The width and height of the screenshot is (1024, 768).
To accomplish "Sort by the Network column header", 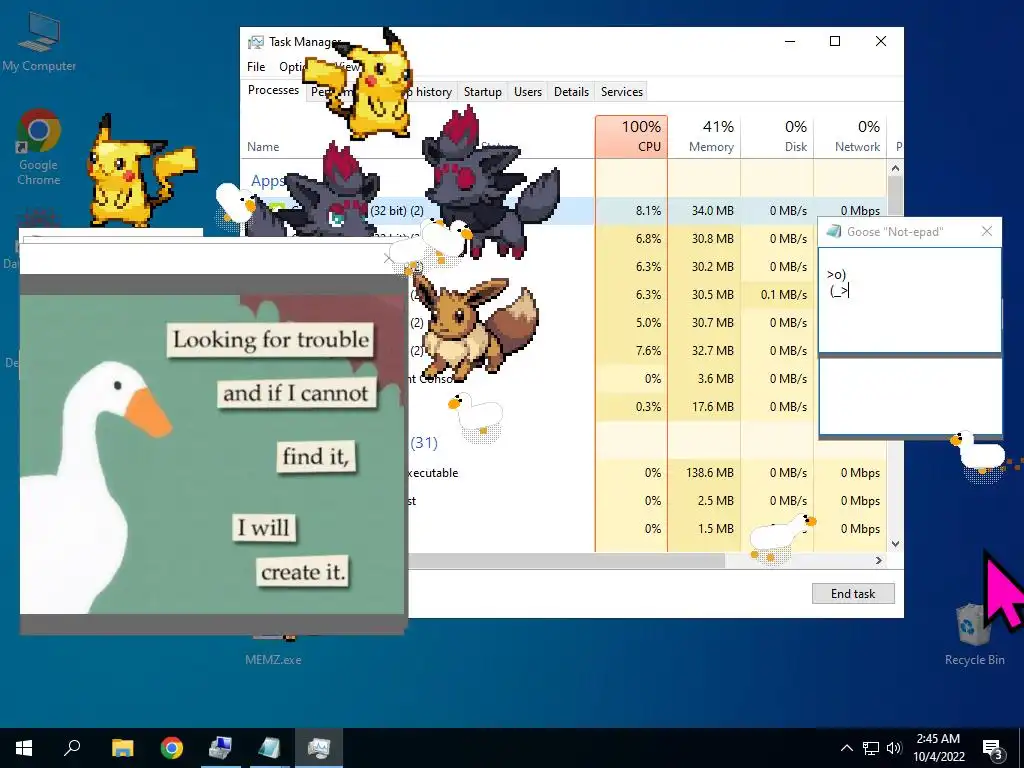I will tap(851, 136).
